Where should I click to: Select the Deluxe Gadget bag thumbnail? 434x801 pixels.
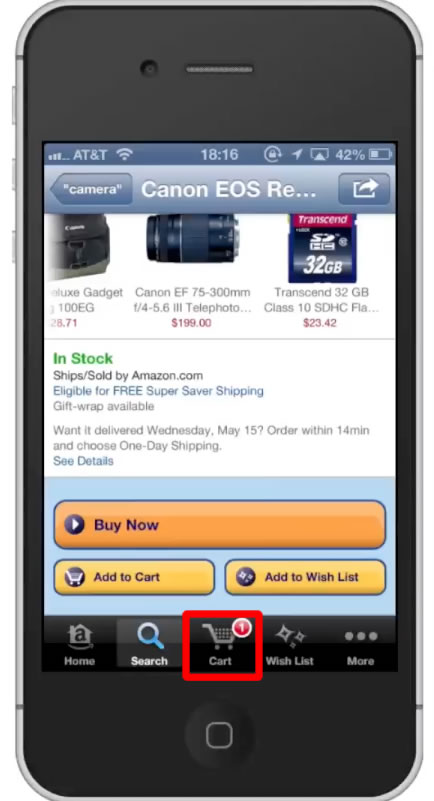[78, 247]
